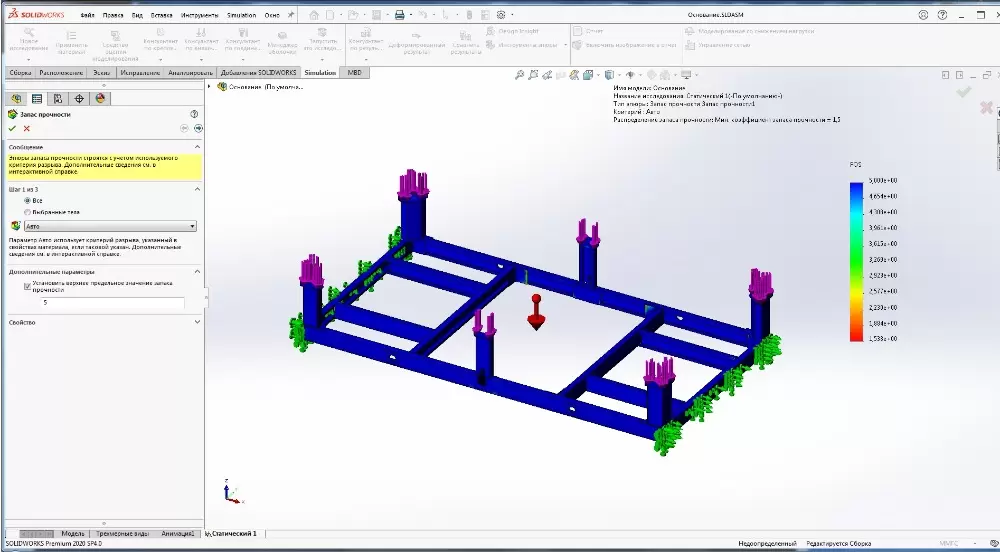
Task: Select the Все radio button
Action: (27, 200)
